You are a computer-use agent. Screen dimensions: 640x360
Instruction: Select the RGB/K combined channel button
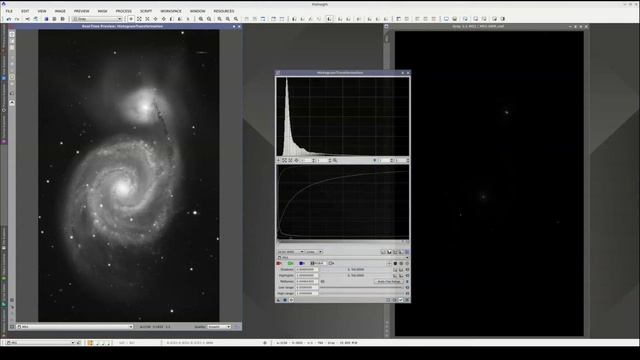[317, 263]
